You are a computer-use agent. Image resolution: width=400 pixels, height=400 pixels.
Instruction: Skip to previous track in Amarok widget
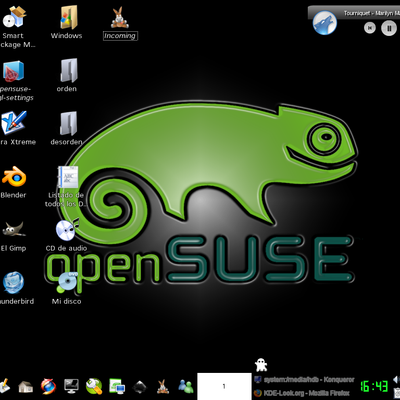pyautogui.click(x=369, y=28)
